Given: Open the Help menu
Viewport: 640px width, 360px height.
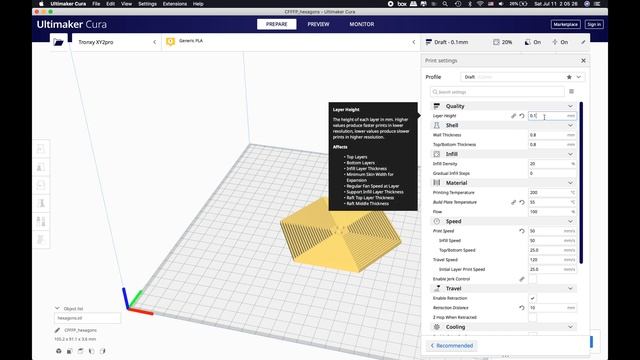Looking at the screenshot, I should (x=198, y=4).
